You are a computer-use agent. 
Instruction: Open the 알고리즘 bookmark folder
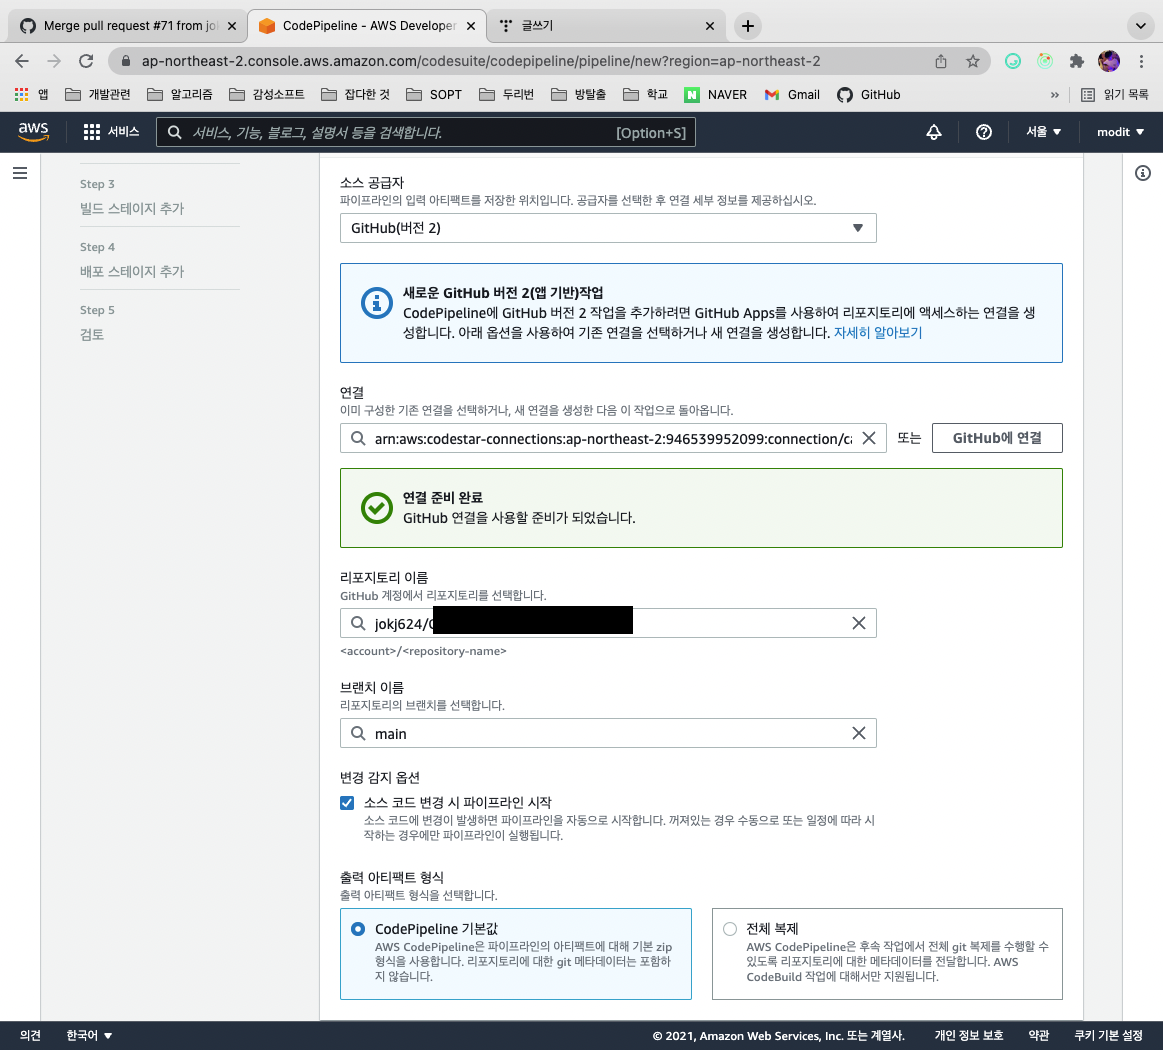click(180, 94)
